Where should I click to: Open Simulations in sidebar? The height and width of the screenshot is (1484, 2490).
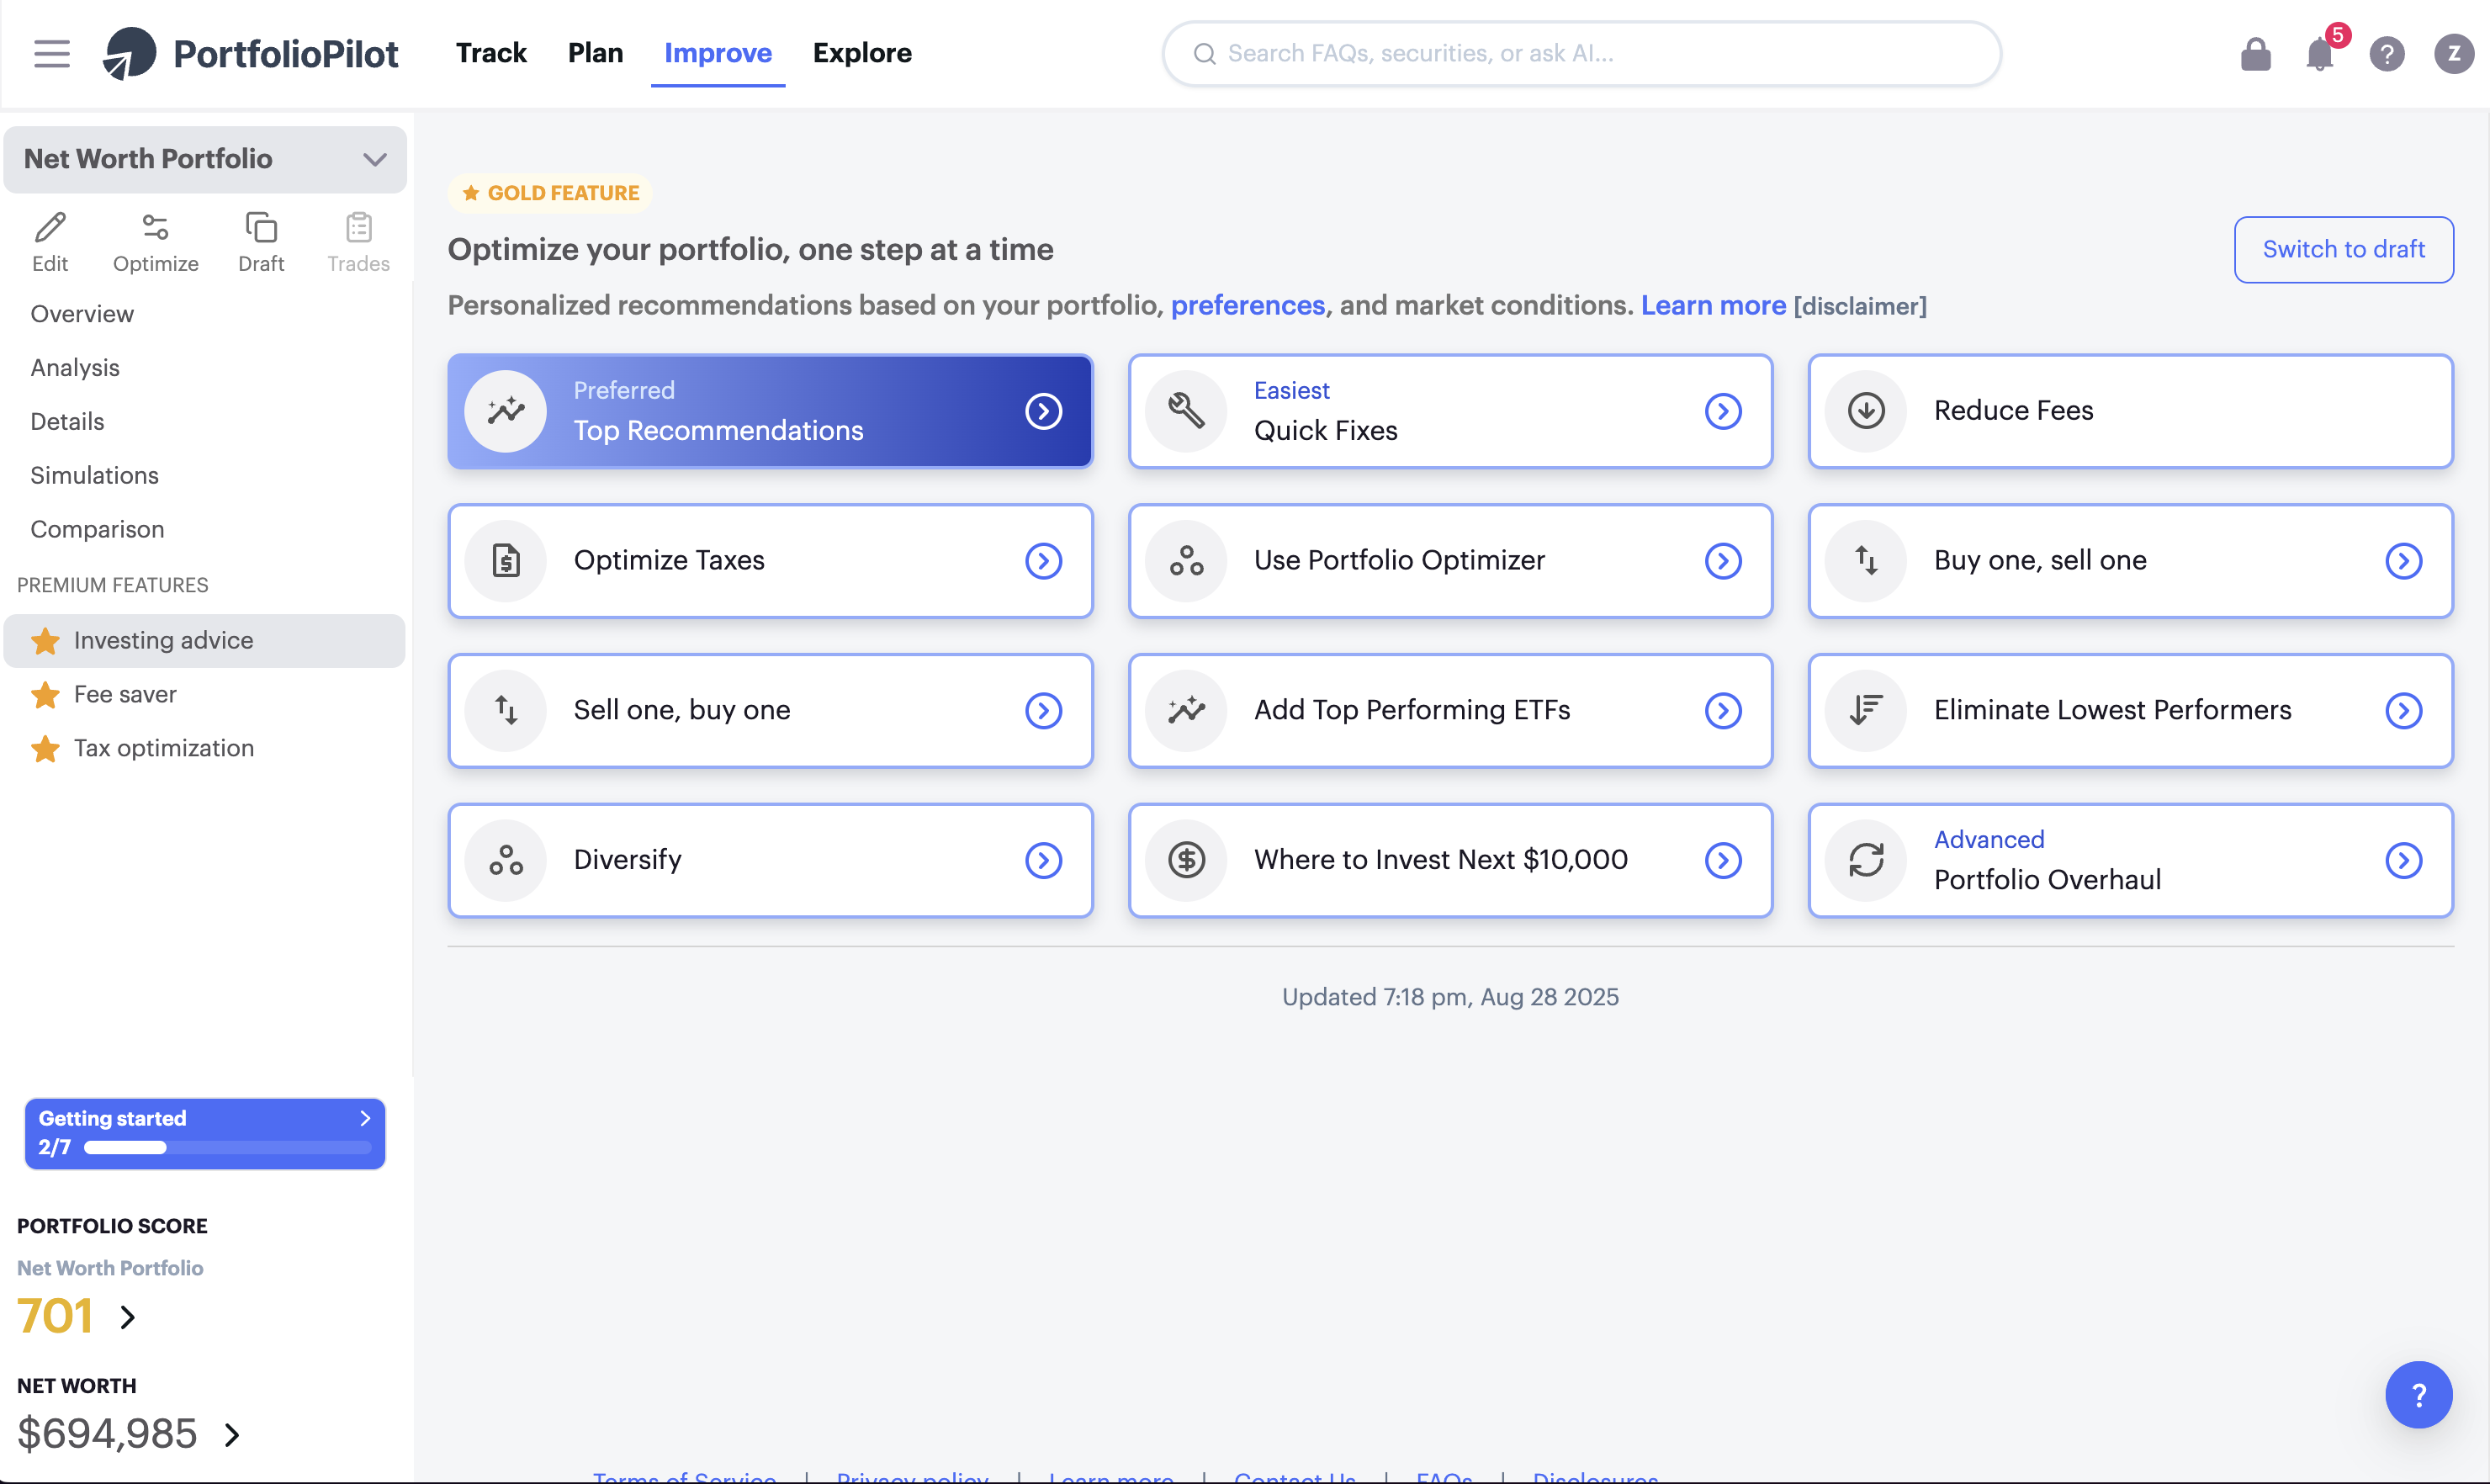click(x=94, y=476)
